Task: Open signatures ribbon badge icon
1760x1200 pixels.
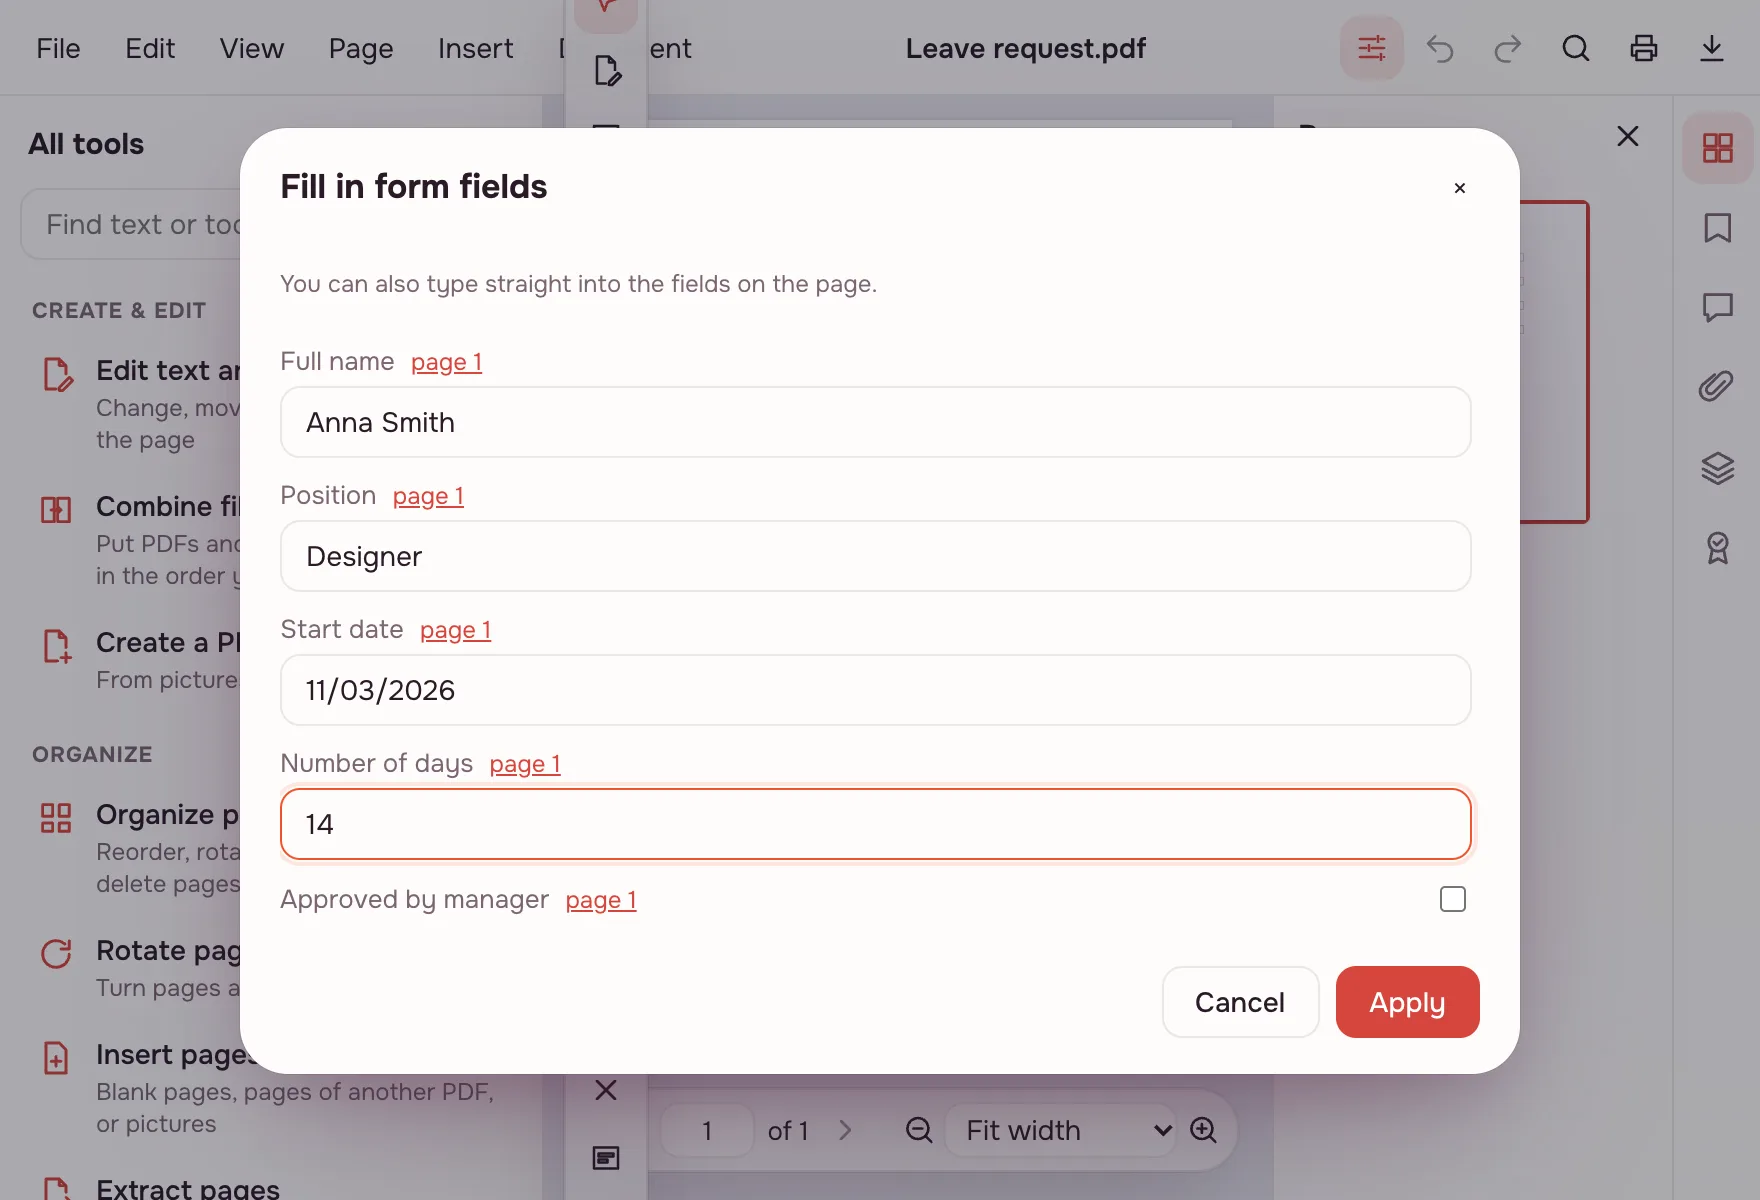Action: (1718, 548)
